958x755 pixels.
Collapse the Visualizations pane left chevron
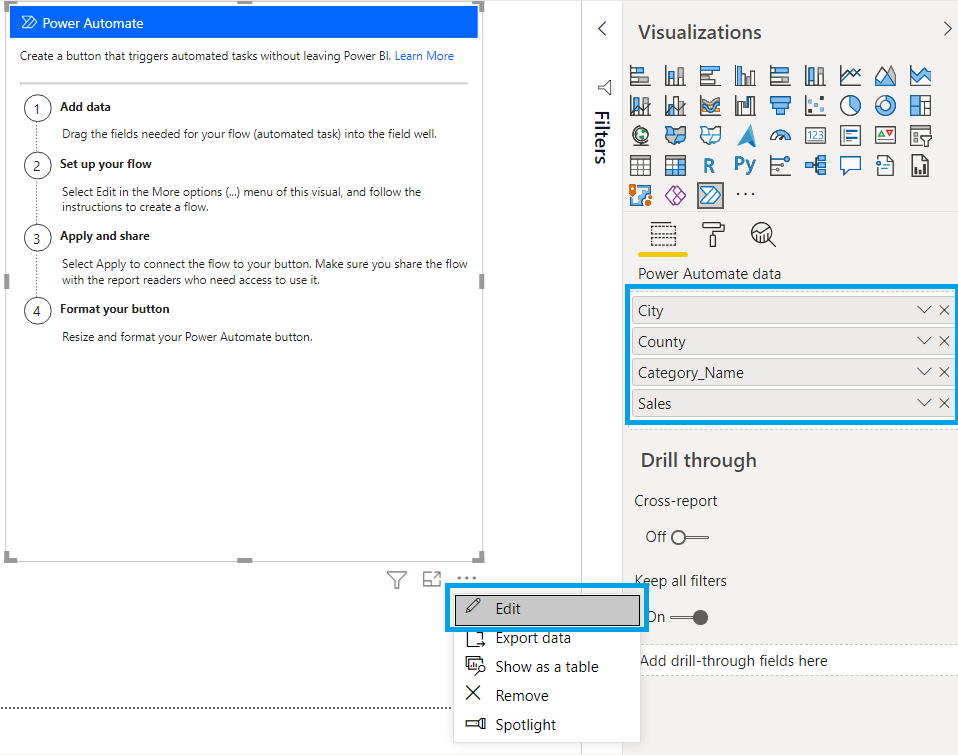click(602, 29)
